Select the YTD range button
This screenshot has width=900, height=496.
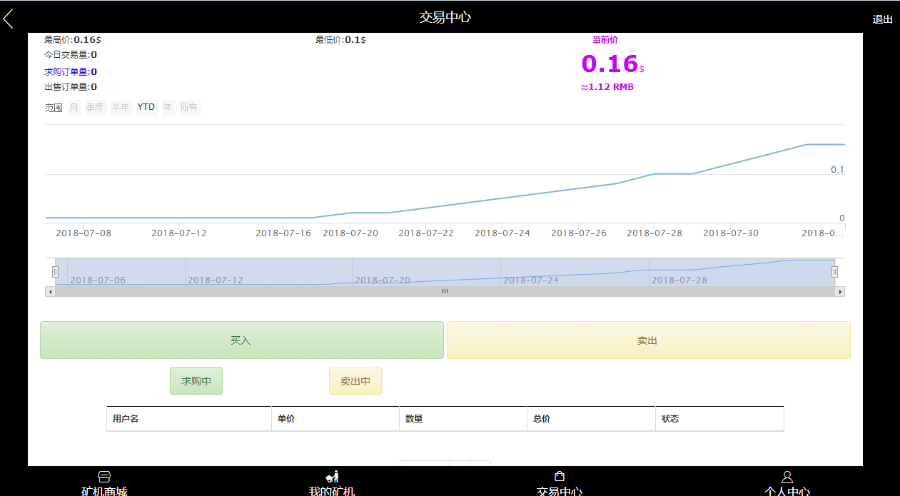146,107
